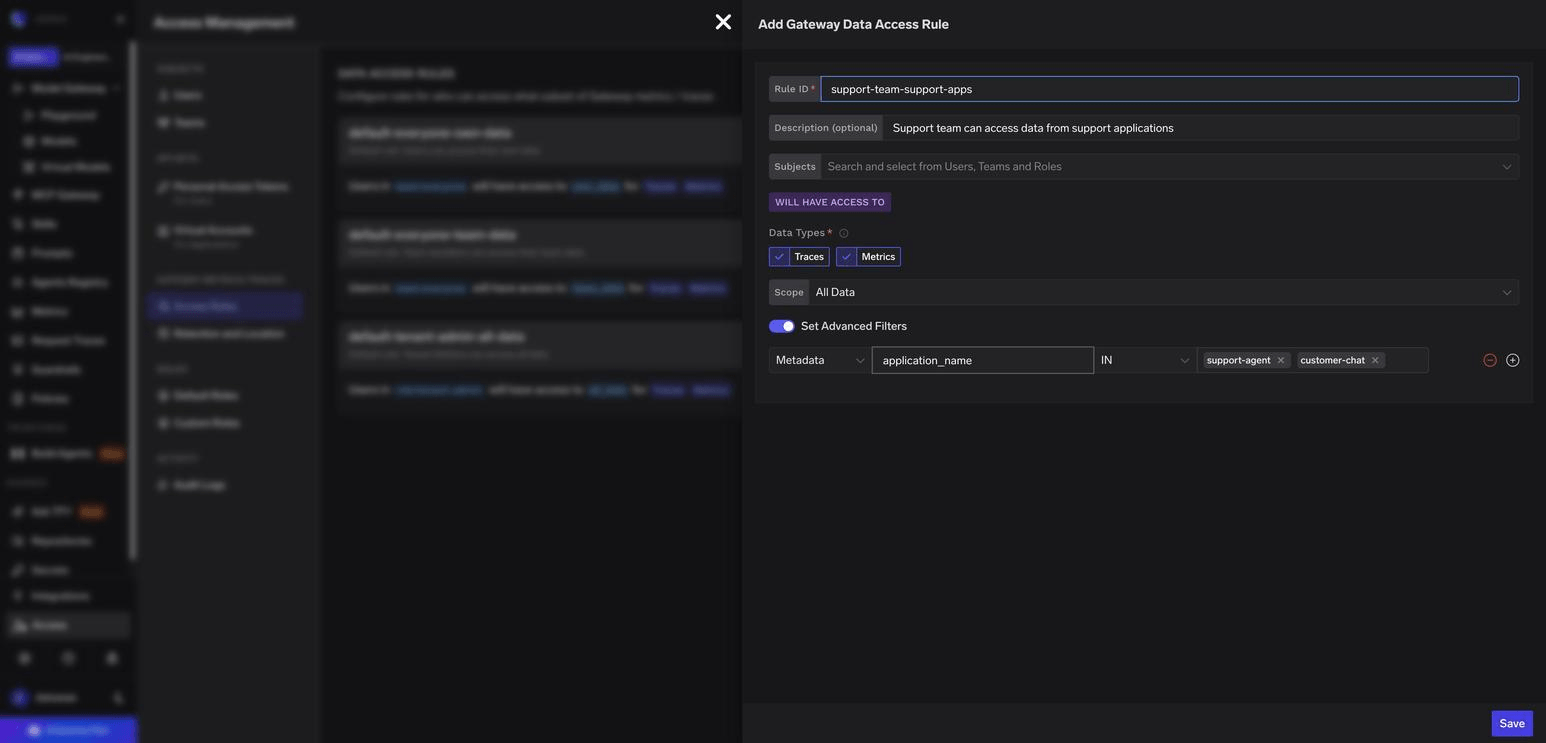Click the Data Types info icon

point(843,233)
